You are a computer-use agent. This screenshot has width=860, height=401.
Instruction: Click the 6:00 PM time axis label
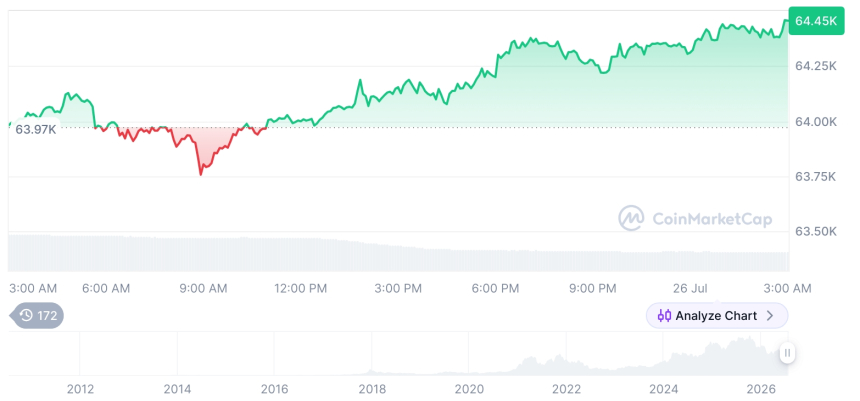pos(496,288)
